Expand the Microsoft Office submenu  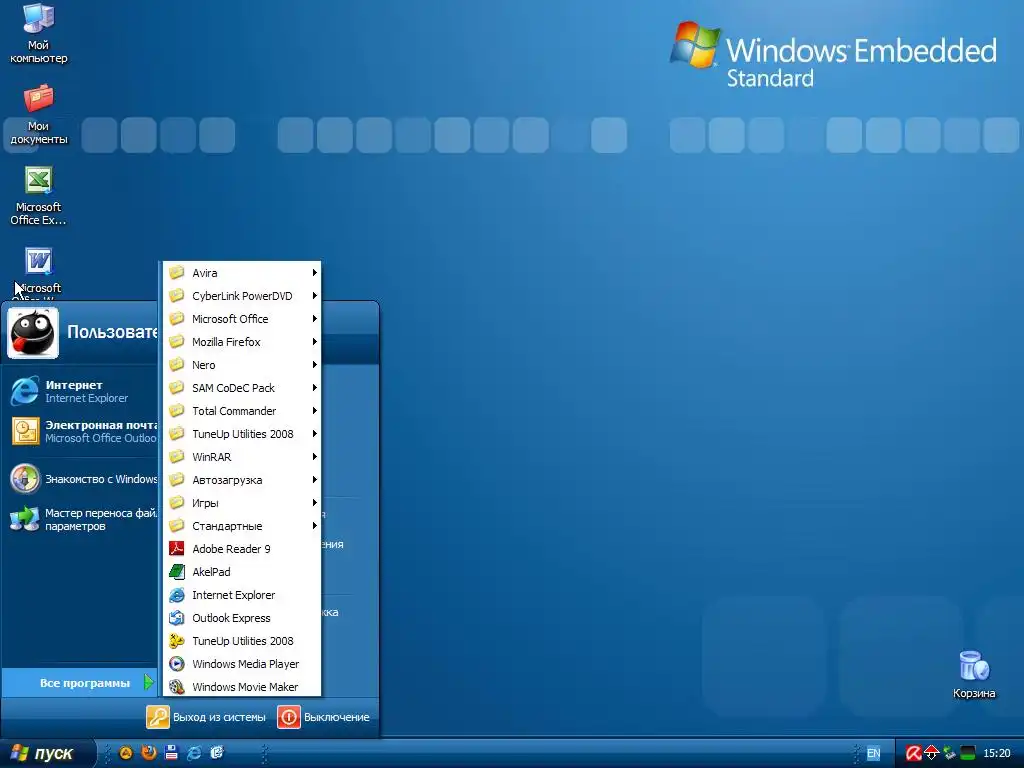point(242,319)
